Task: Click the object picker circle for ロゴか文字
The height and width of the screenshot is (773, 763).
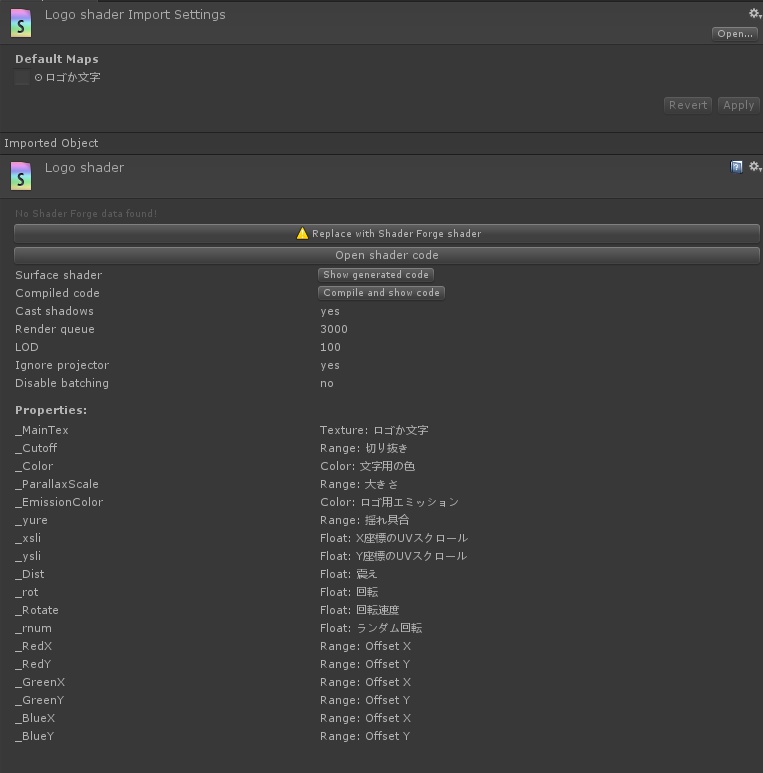Action: [x=38, y=77]
